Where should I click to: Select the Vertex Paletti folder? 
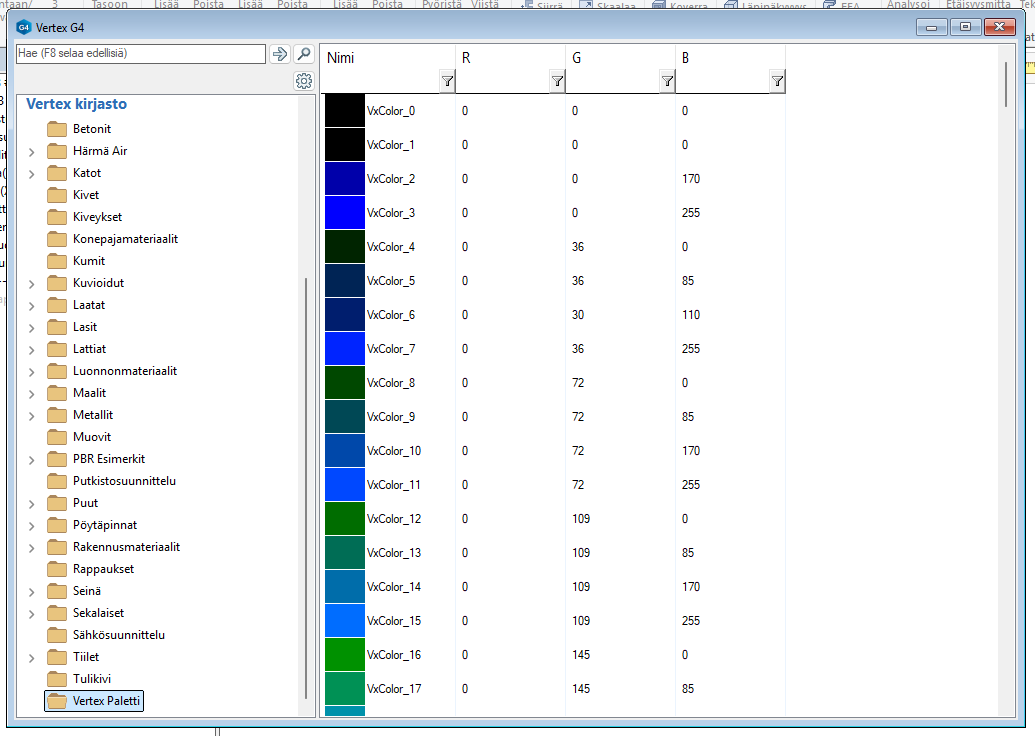(108, 701)
